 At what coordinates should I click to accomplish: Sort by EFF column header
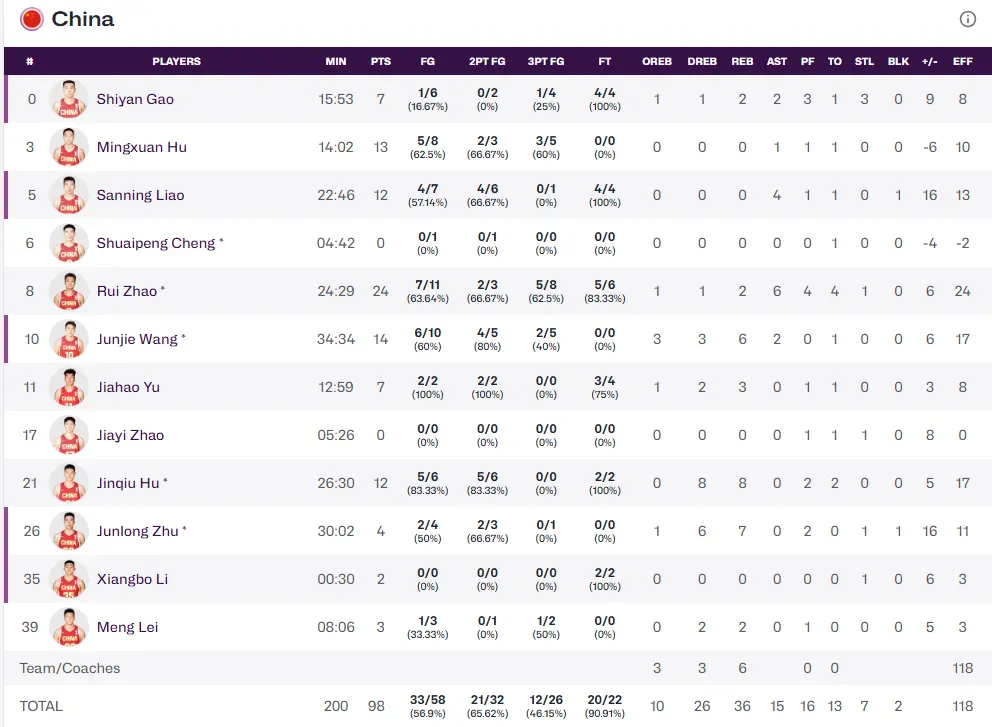coord(962,61)
